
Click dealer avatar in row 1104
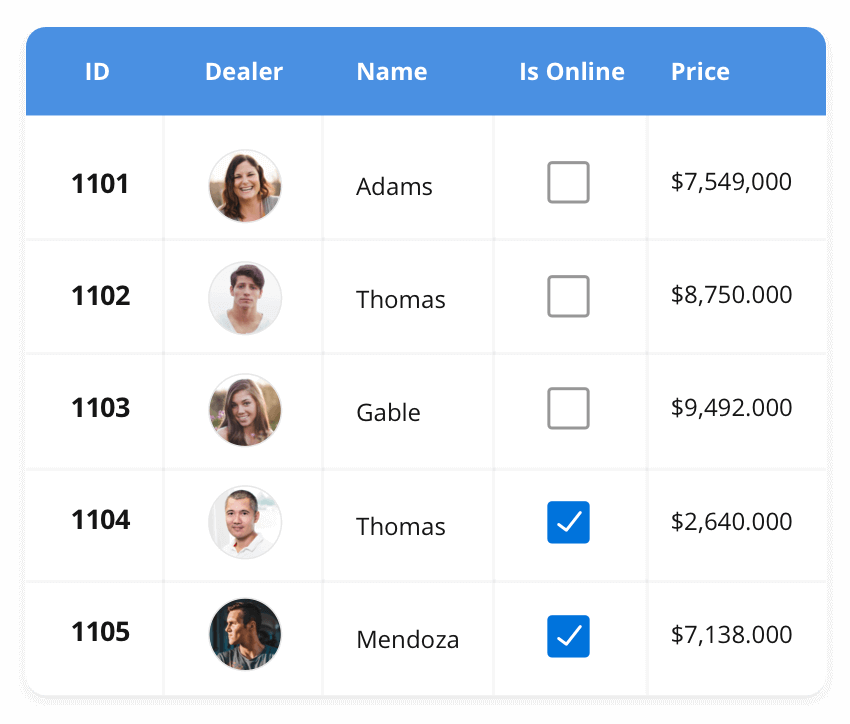click(245, 522)
